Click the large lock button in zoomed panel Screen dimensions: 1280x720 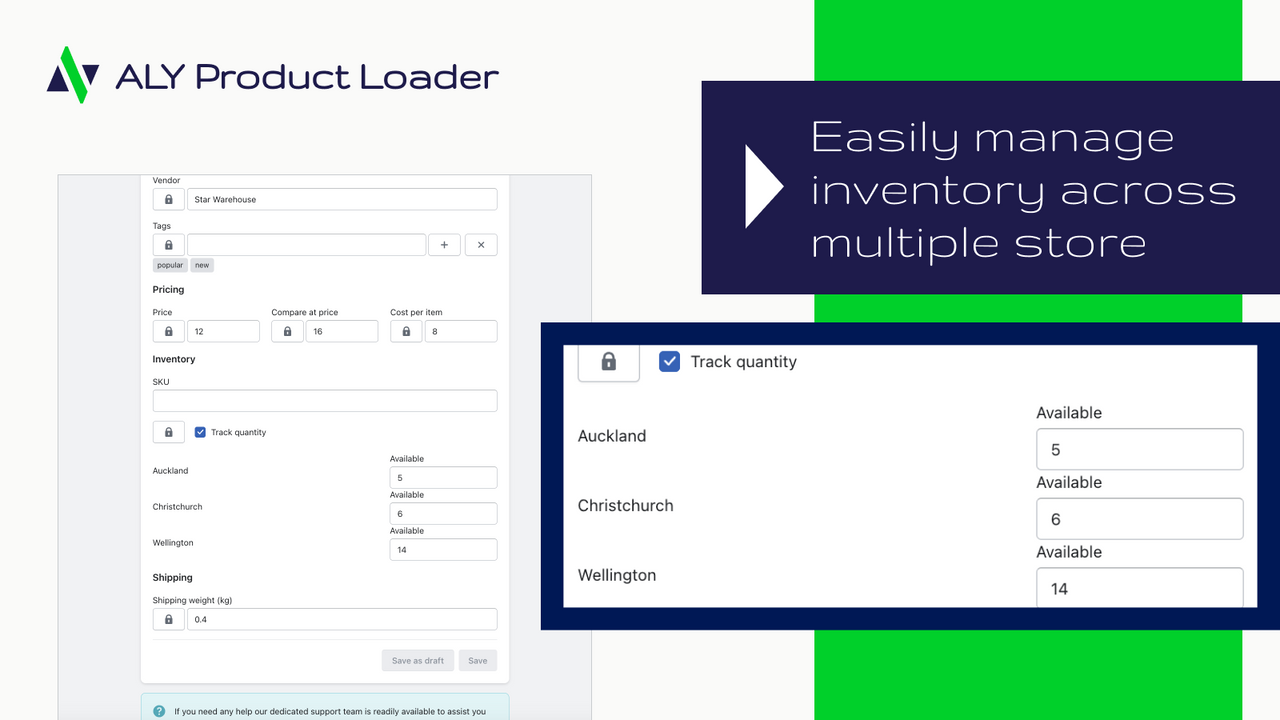point(608,363)
